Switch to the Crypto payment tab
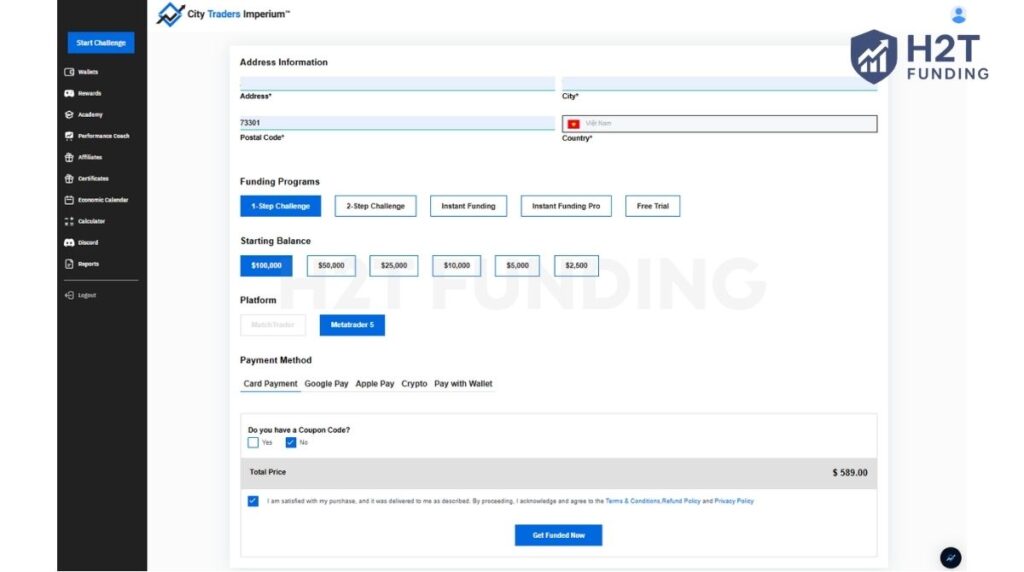1024x572 pixels. click(414, 384)
